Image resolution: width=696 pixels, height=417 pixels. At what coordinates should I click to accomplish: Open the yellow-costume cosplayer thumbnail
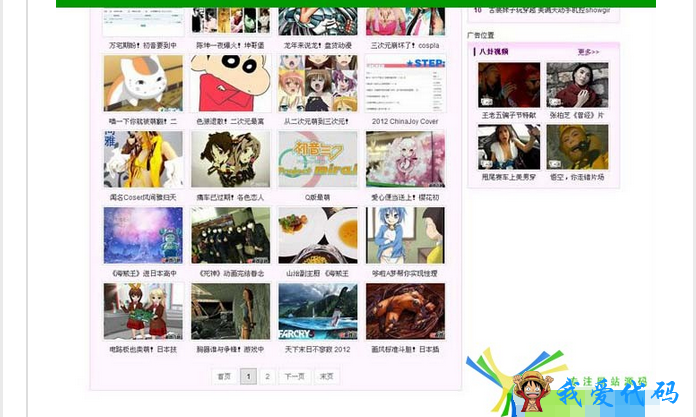(143, 159)
